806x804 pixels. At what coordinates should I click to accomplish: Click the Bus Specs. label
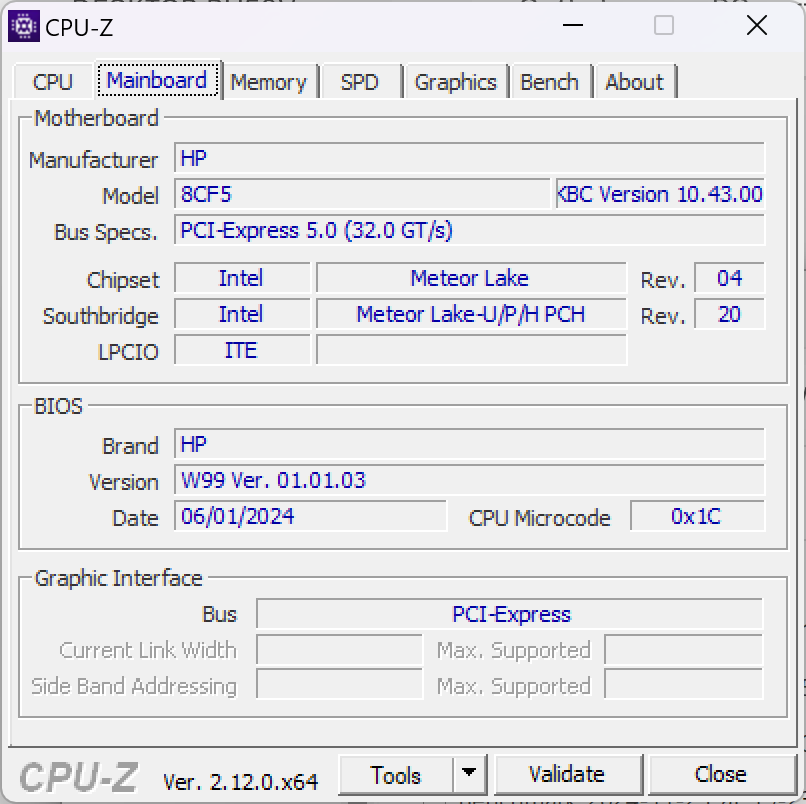tap(105, 232)
